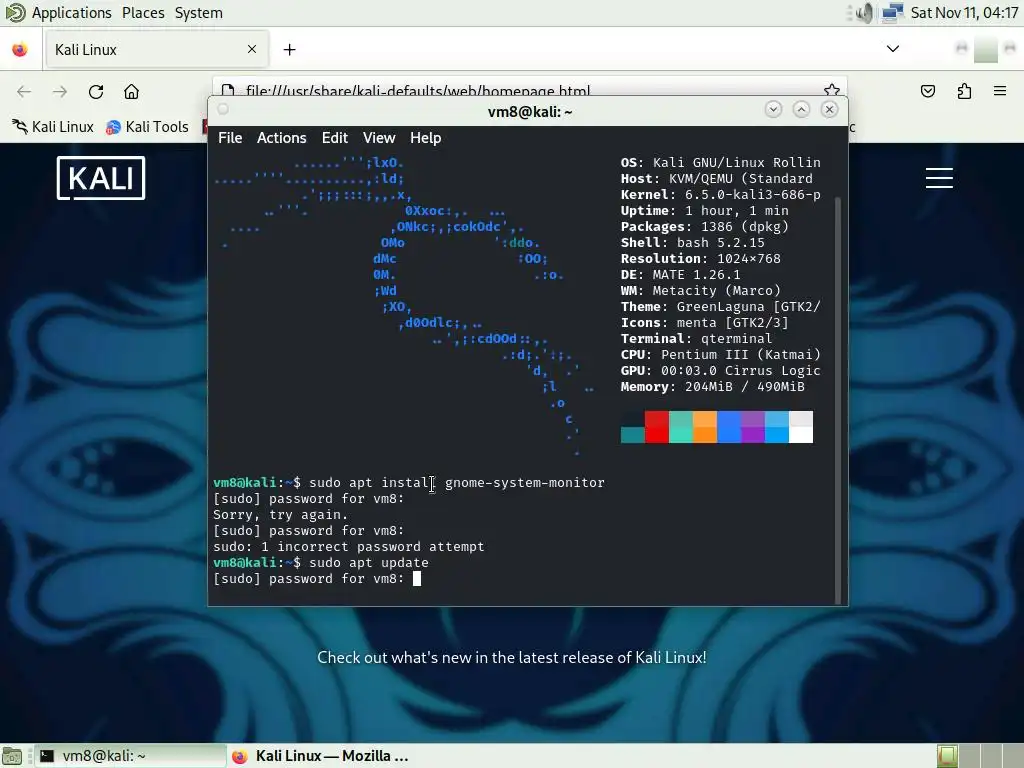
Task: Minimize the vm8@kali terminal window
Action: 773,110
